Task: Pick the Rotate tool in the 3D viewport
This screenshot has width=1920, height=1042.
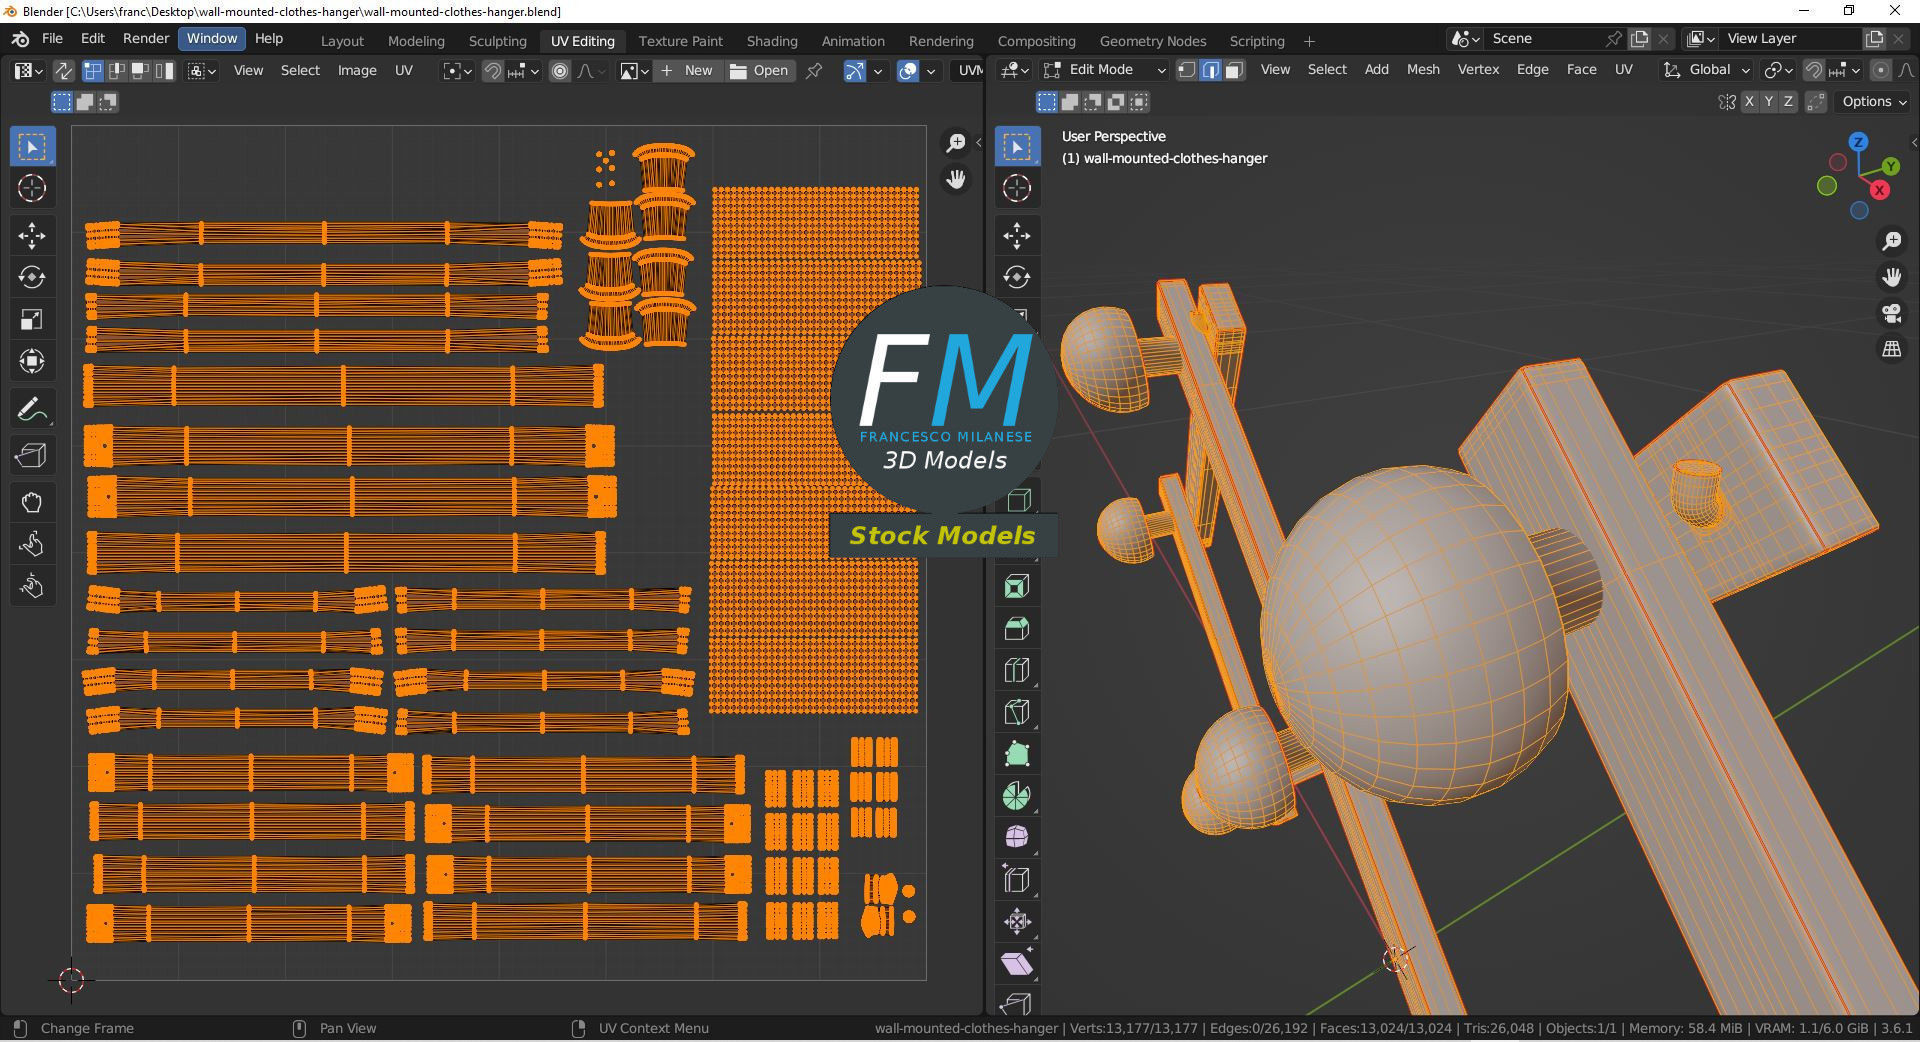Action: pos(1017,277)
